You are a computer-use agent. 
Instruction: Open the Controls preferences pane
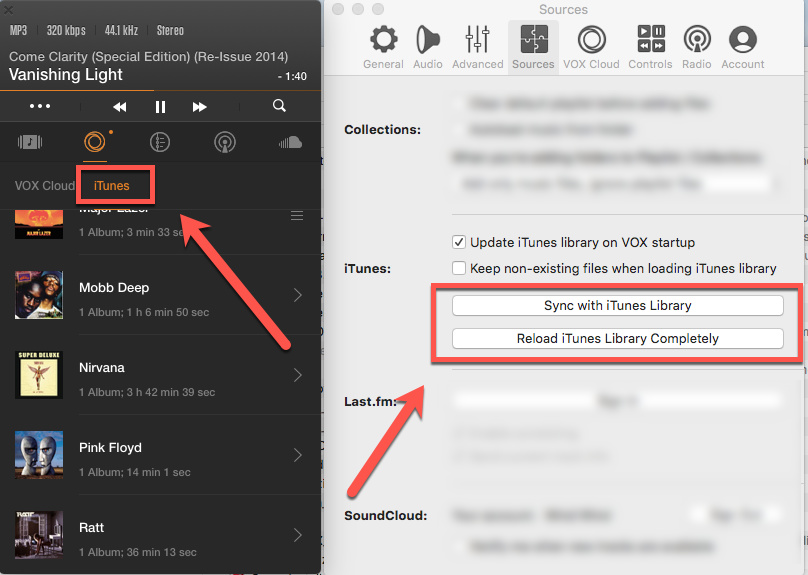(x=650, y=47)
